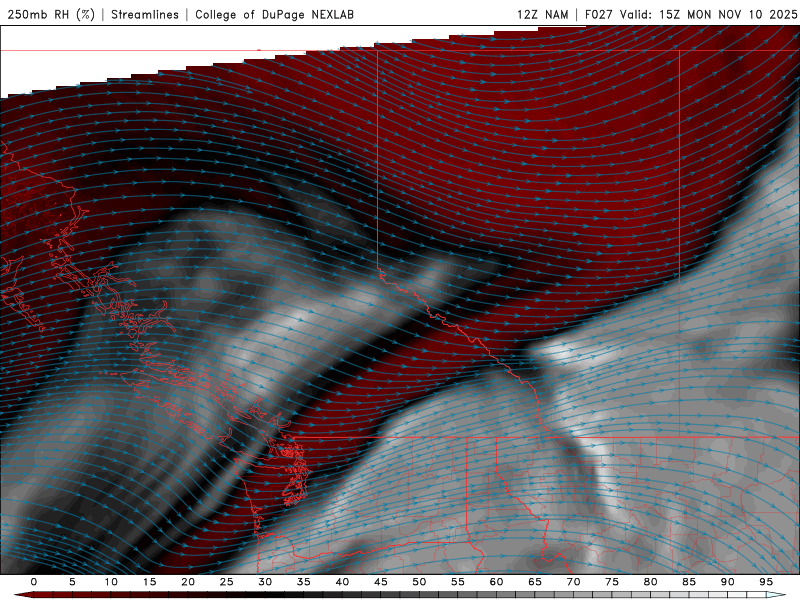
Task: Click the '70' value on the color scale
Action: pos(573,582)
